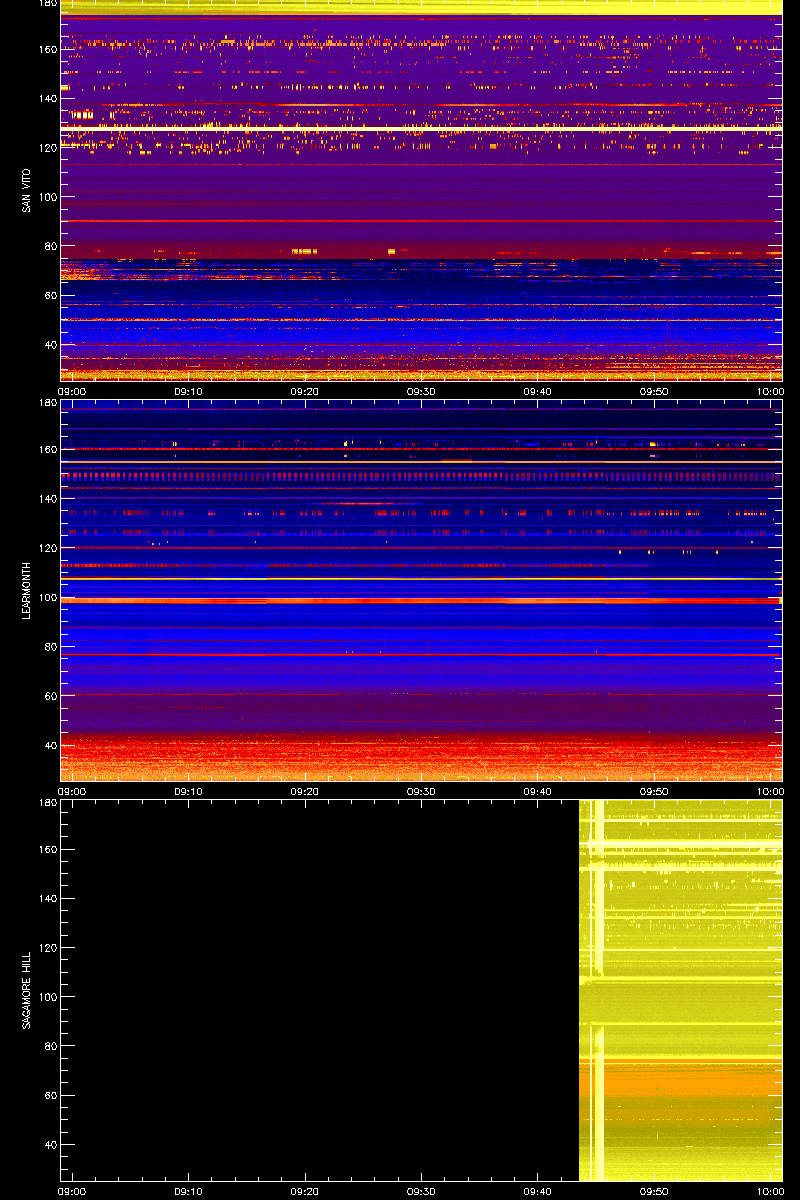Tap 09:50 label under Sagamore Hill plot
The height and width of the screenshot is (1200, 800).
click(x=654, y=1192)
